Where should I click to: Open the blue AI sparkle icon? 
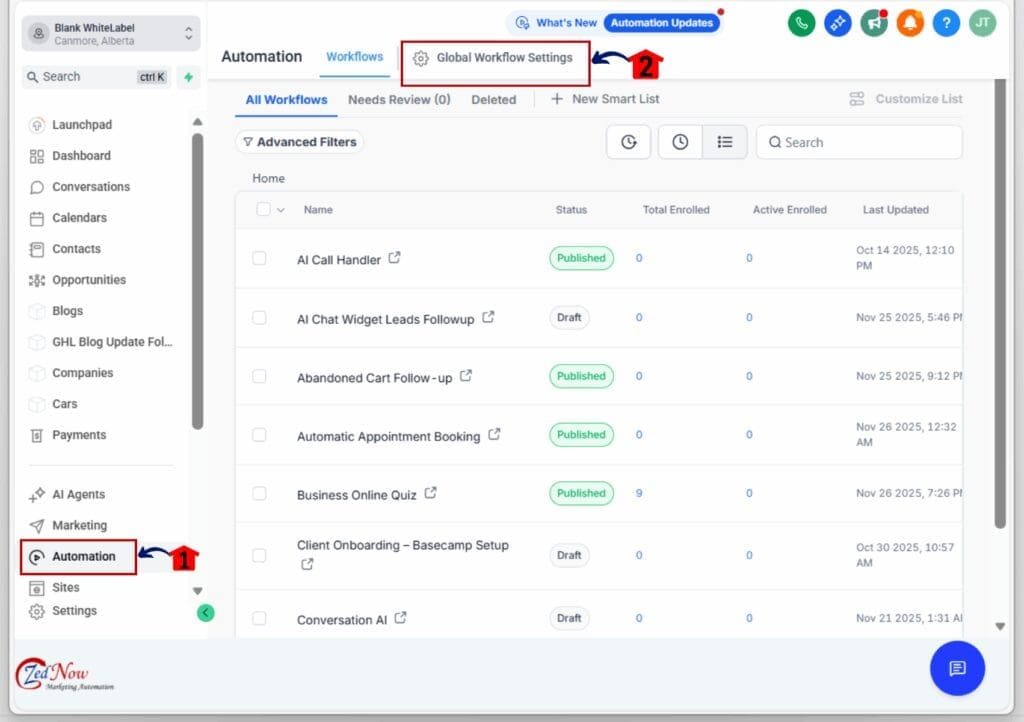(837, 24)
